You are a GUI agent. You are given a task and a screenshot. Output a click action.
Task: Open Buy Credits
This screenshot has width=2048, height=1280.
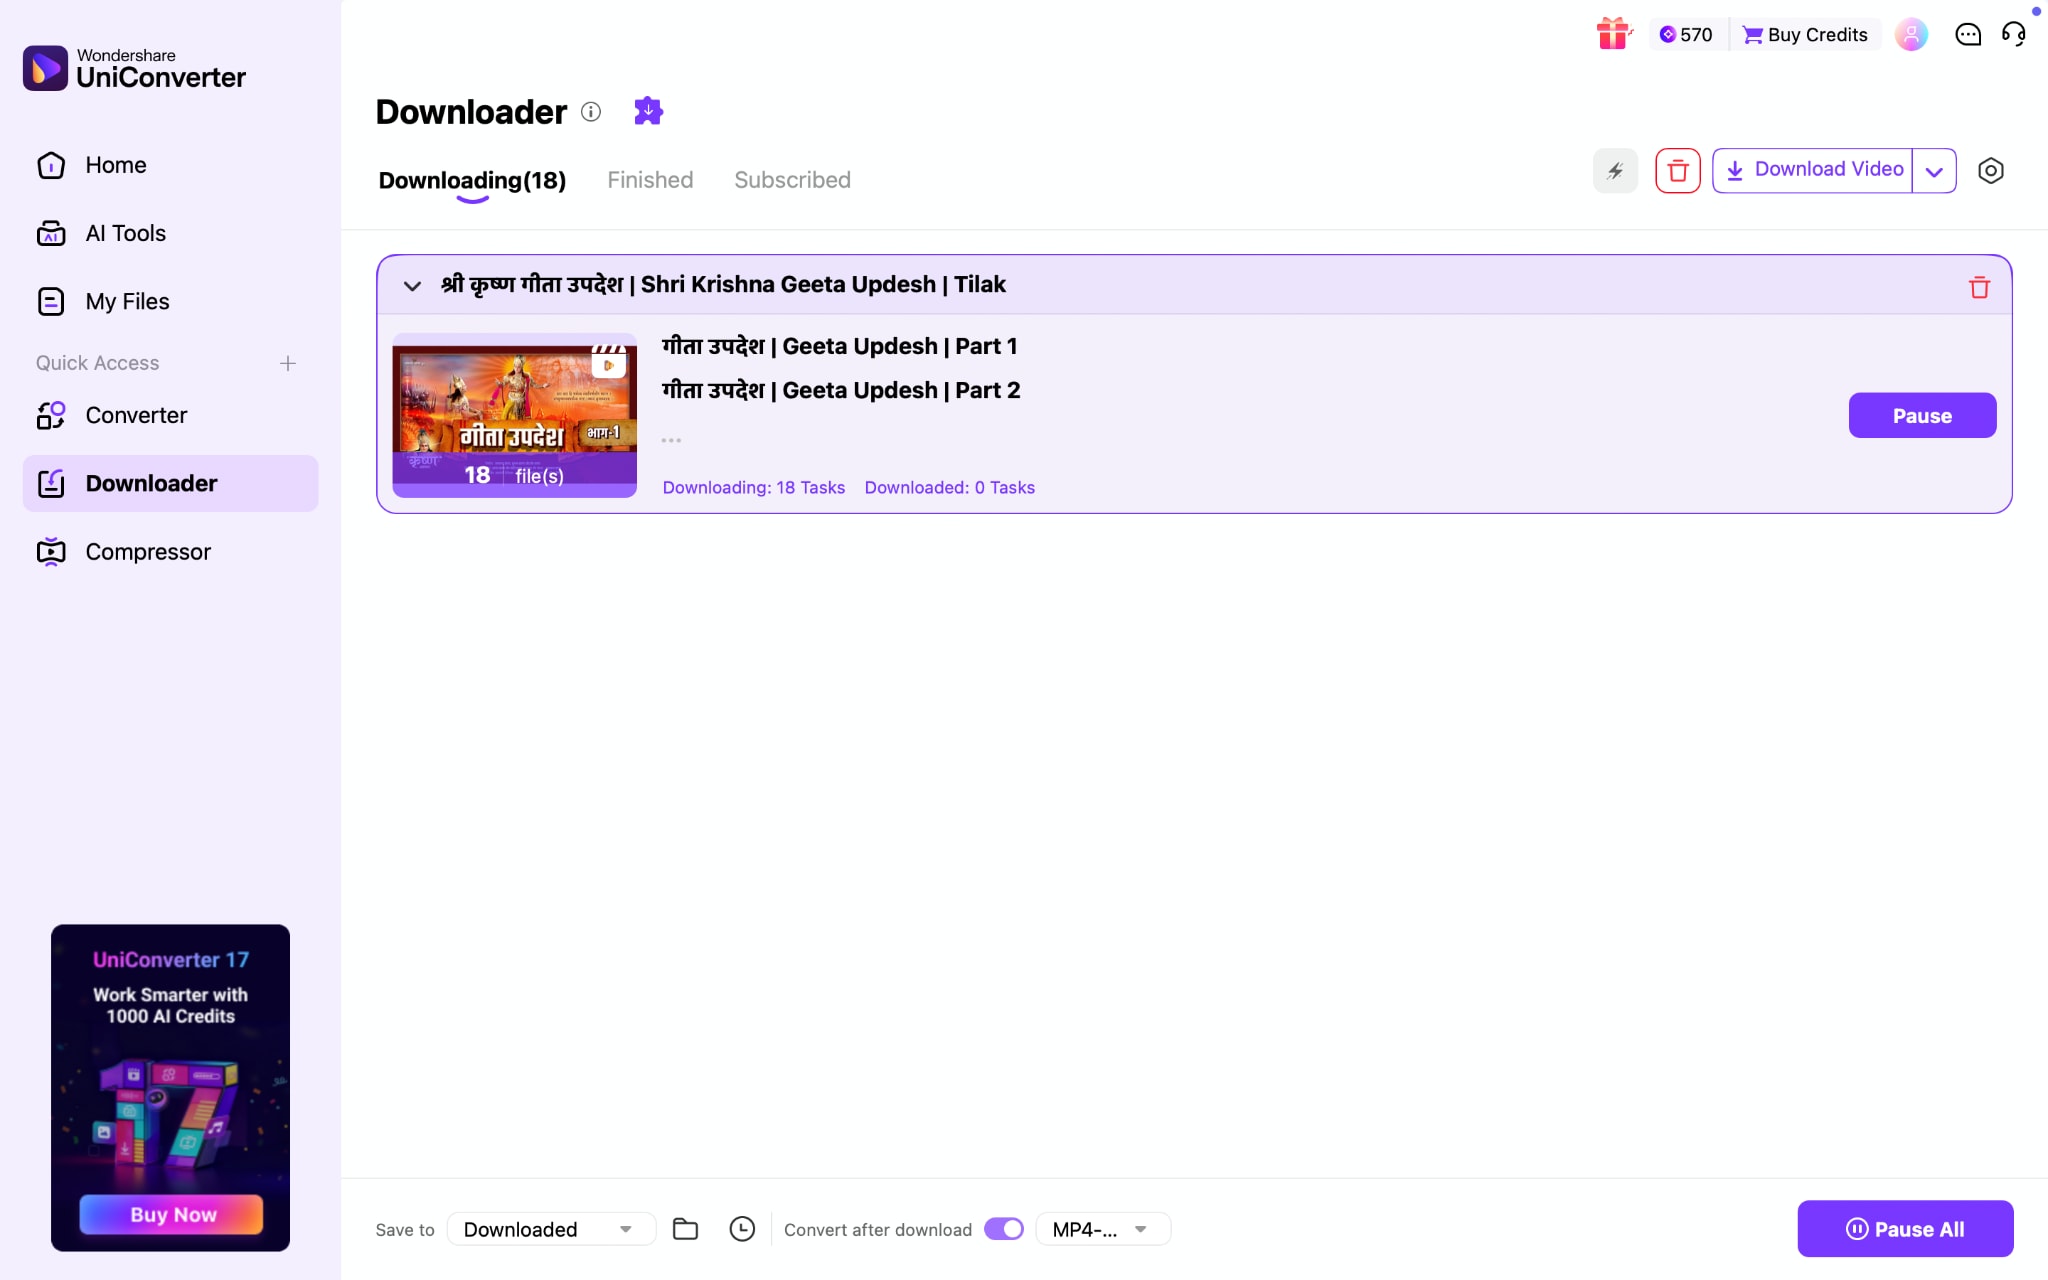pyautogui.click(x=1804, y=33)
